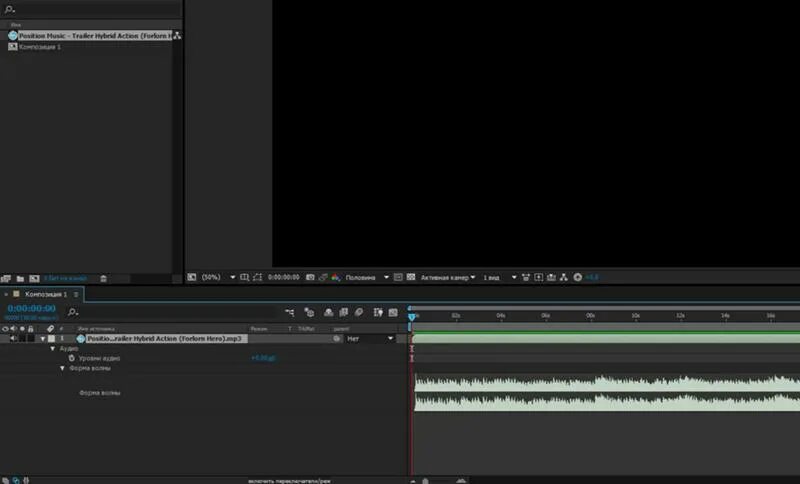Open the resolution dropdown Половина

click(367, 277)
